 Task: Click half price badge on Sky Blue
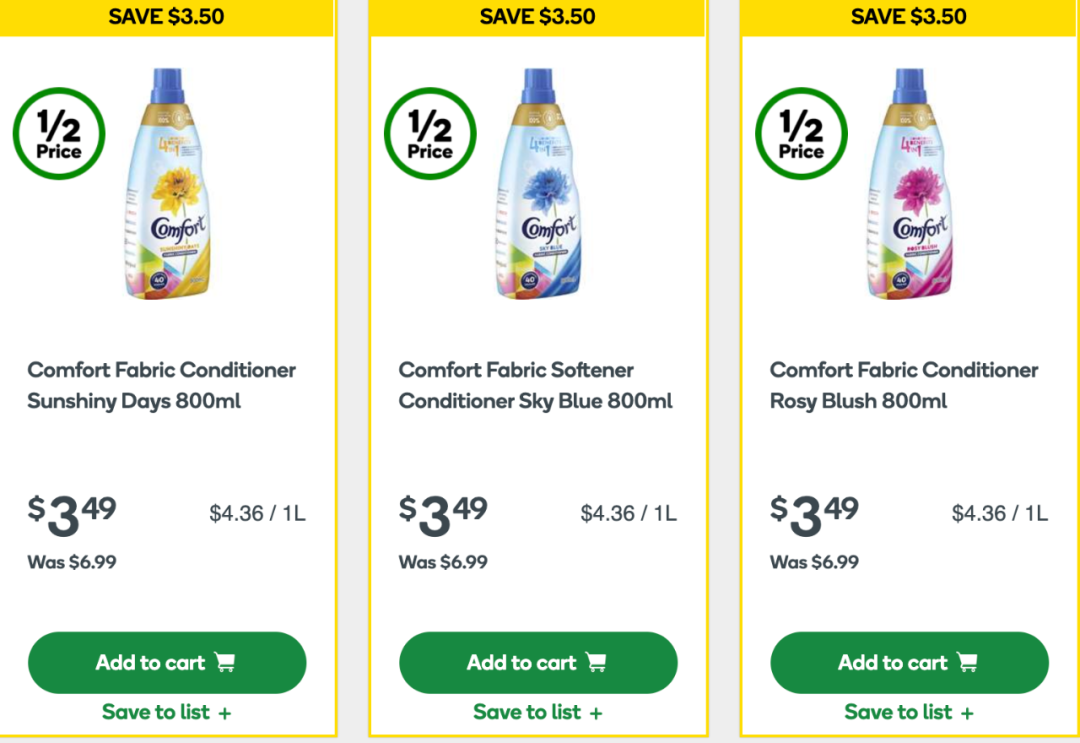[x=430, y=134]
